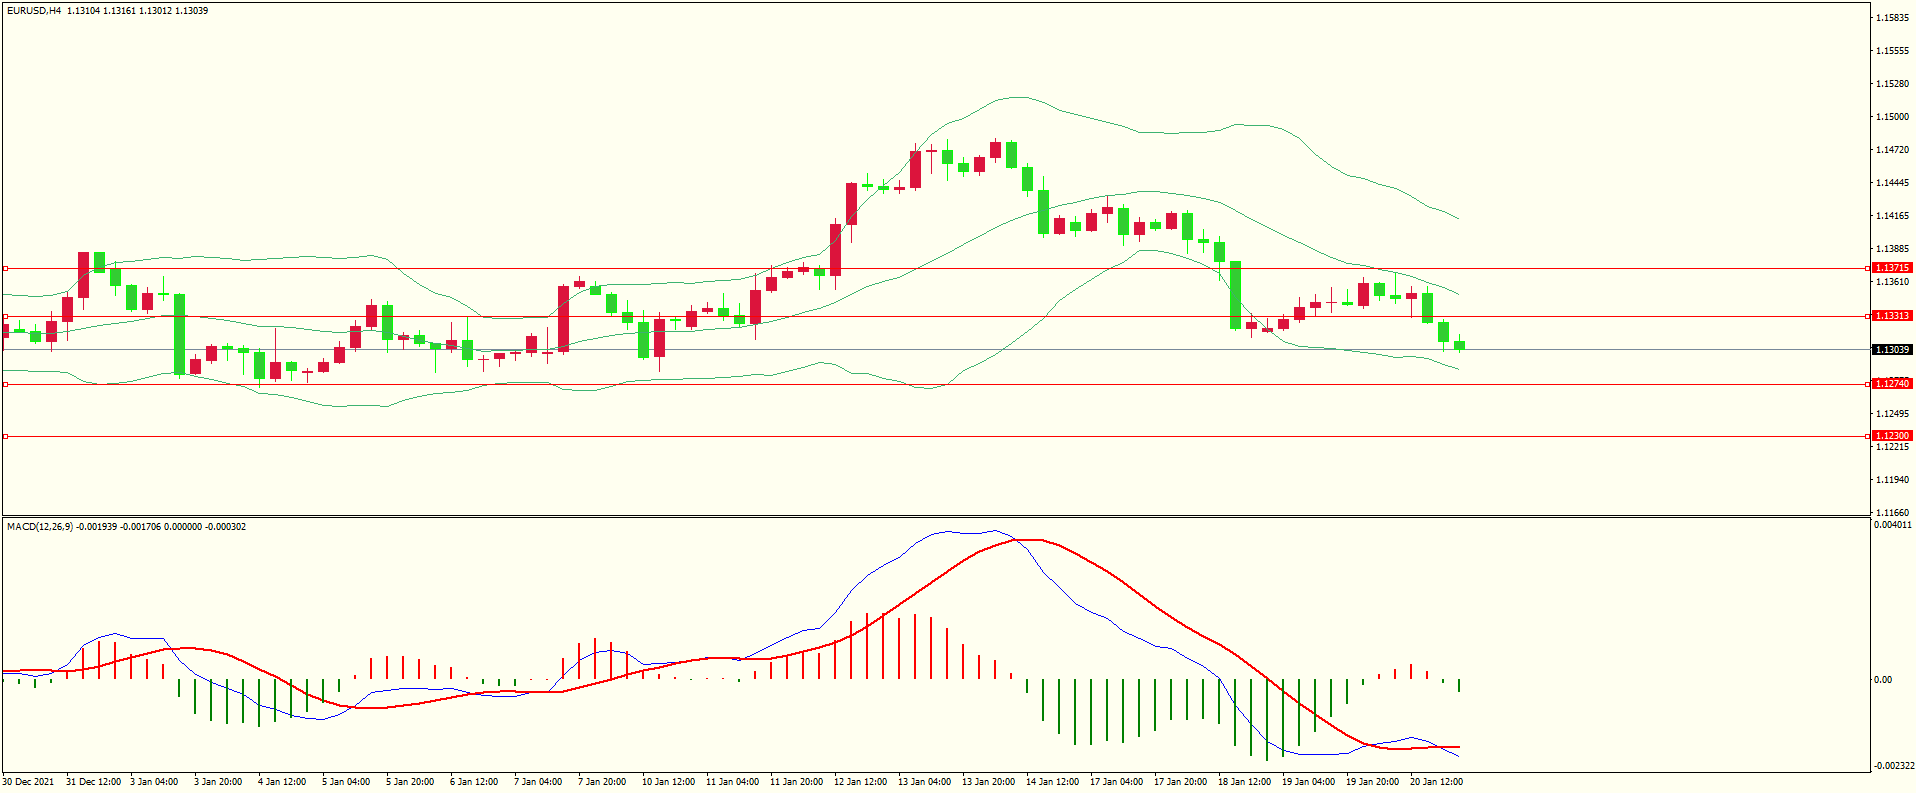Click left anchor square of 1.13313 line

tap(5, 316)
